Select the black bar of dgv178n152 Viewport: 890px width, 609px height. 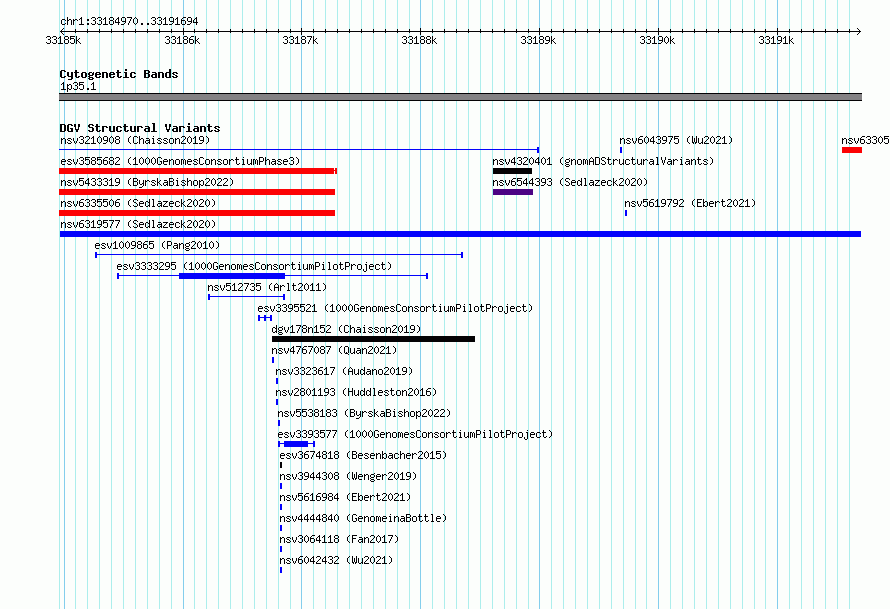click(x=373, y=339)
